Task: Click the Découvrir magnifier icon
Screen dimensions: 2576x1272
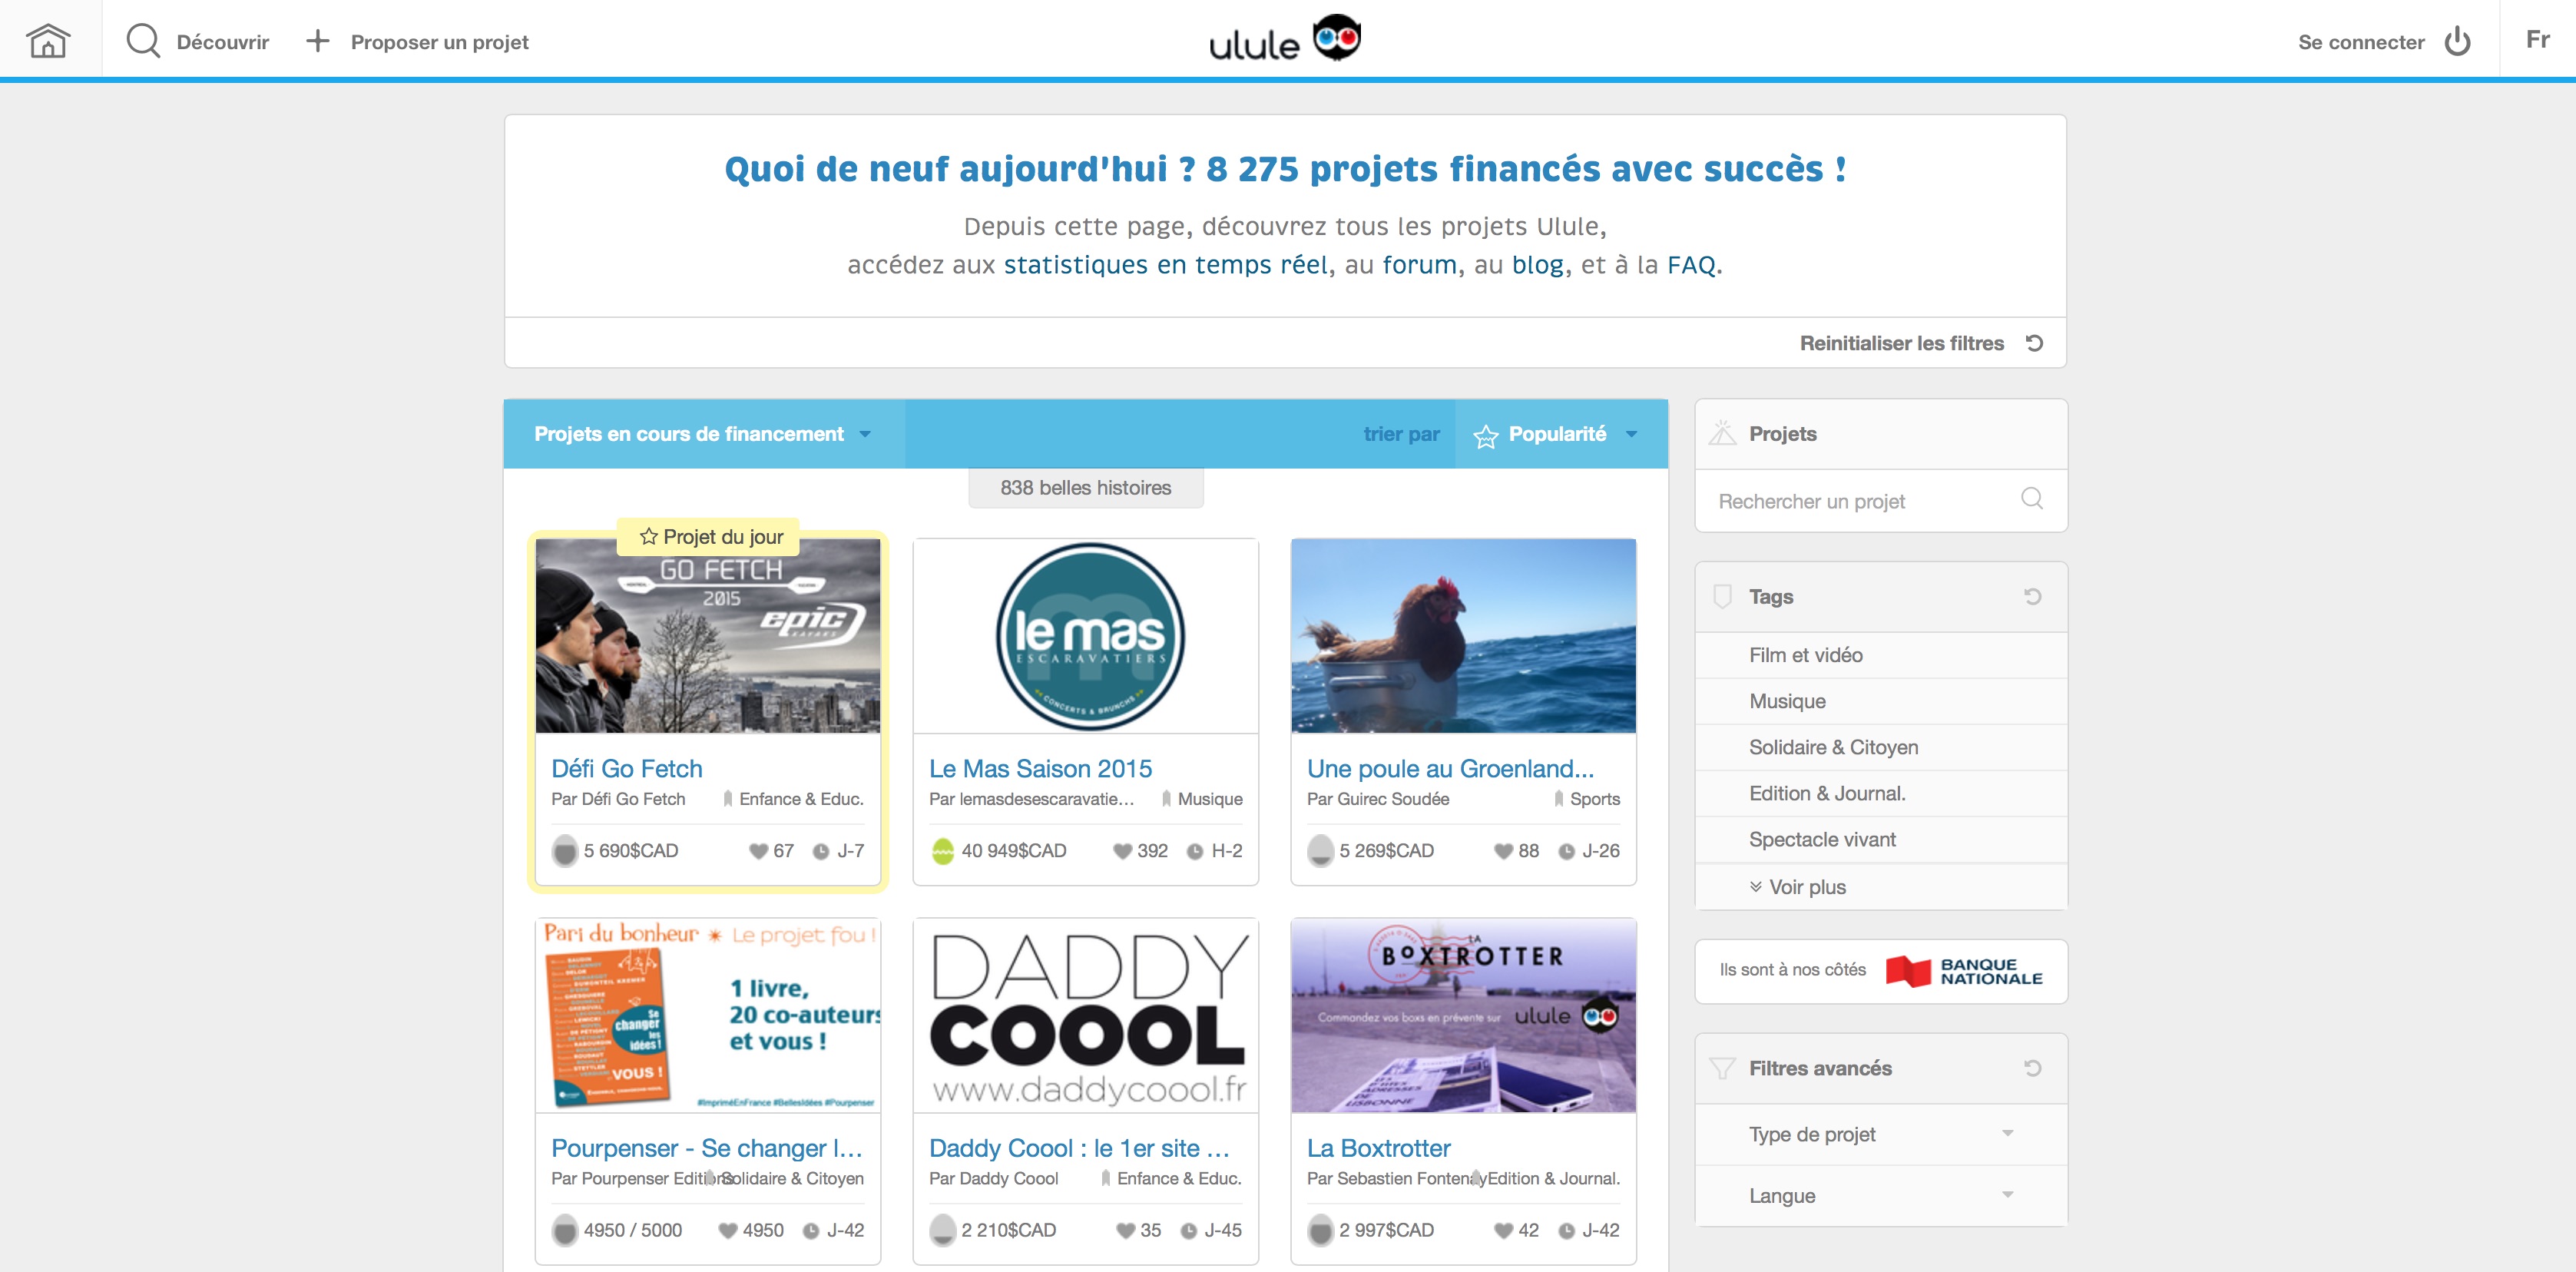Action: click(x=143, y=41)
